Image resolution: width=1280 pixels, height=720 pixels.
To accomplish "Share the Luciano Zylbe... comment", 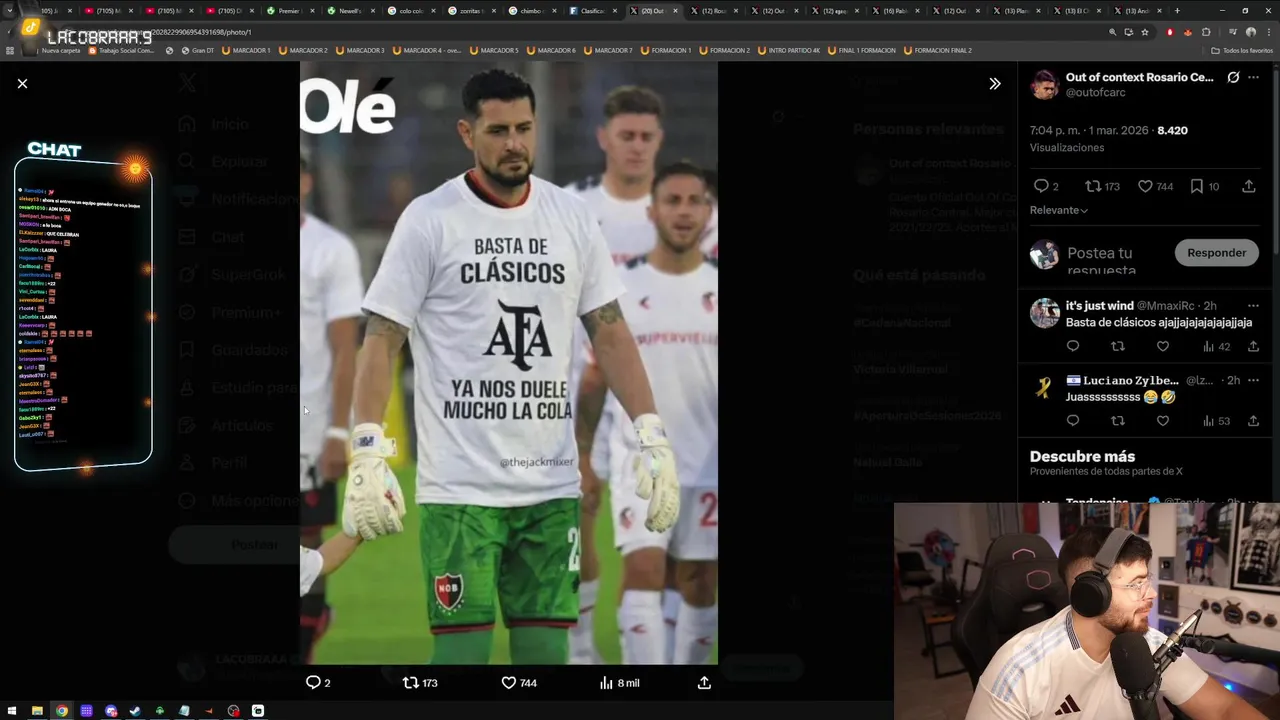I will tap(1253, 421).
